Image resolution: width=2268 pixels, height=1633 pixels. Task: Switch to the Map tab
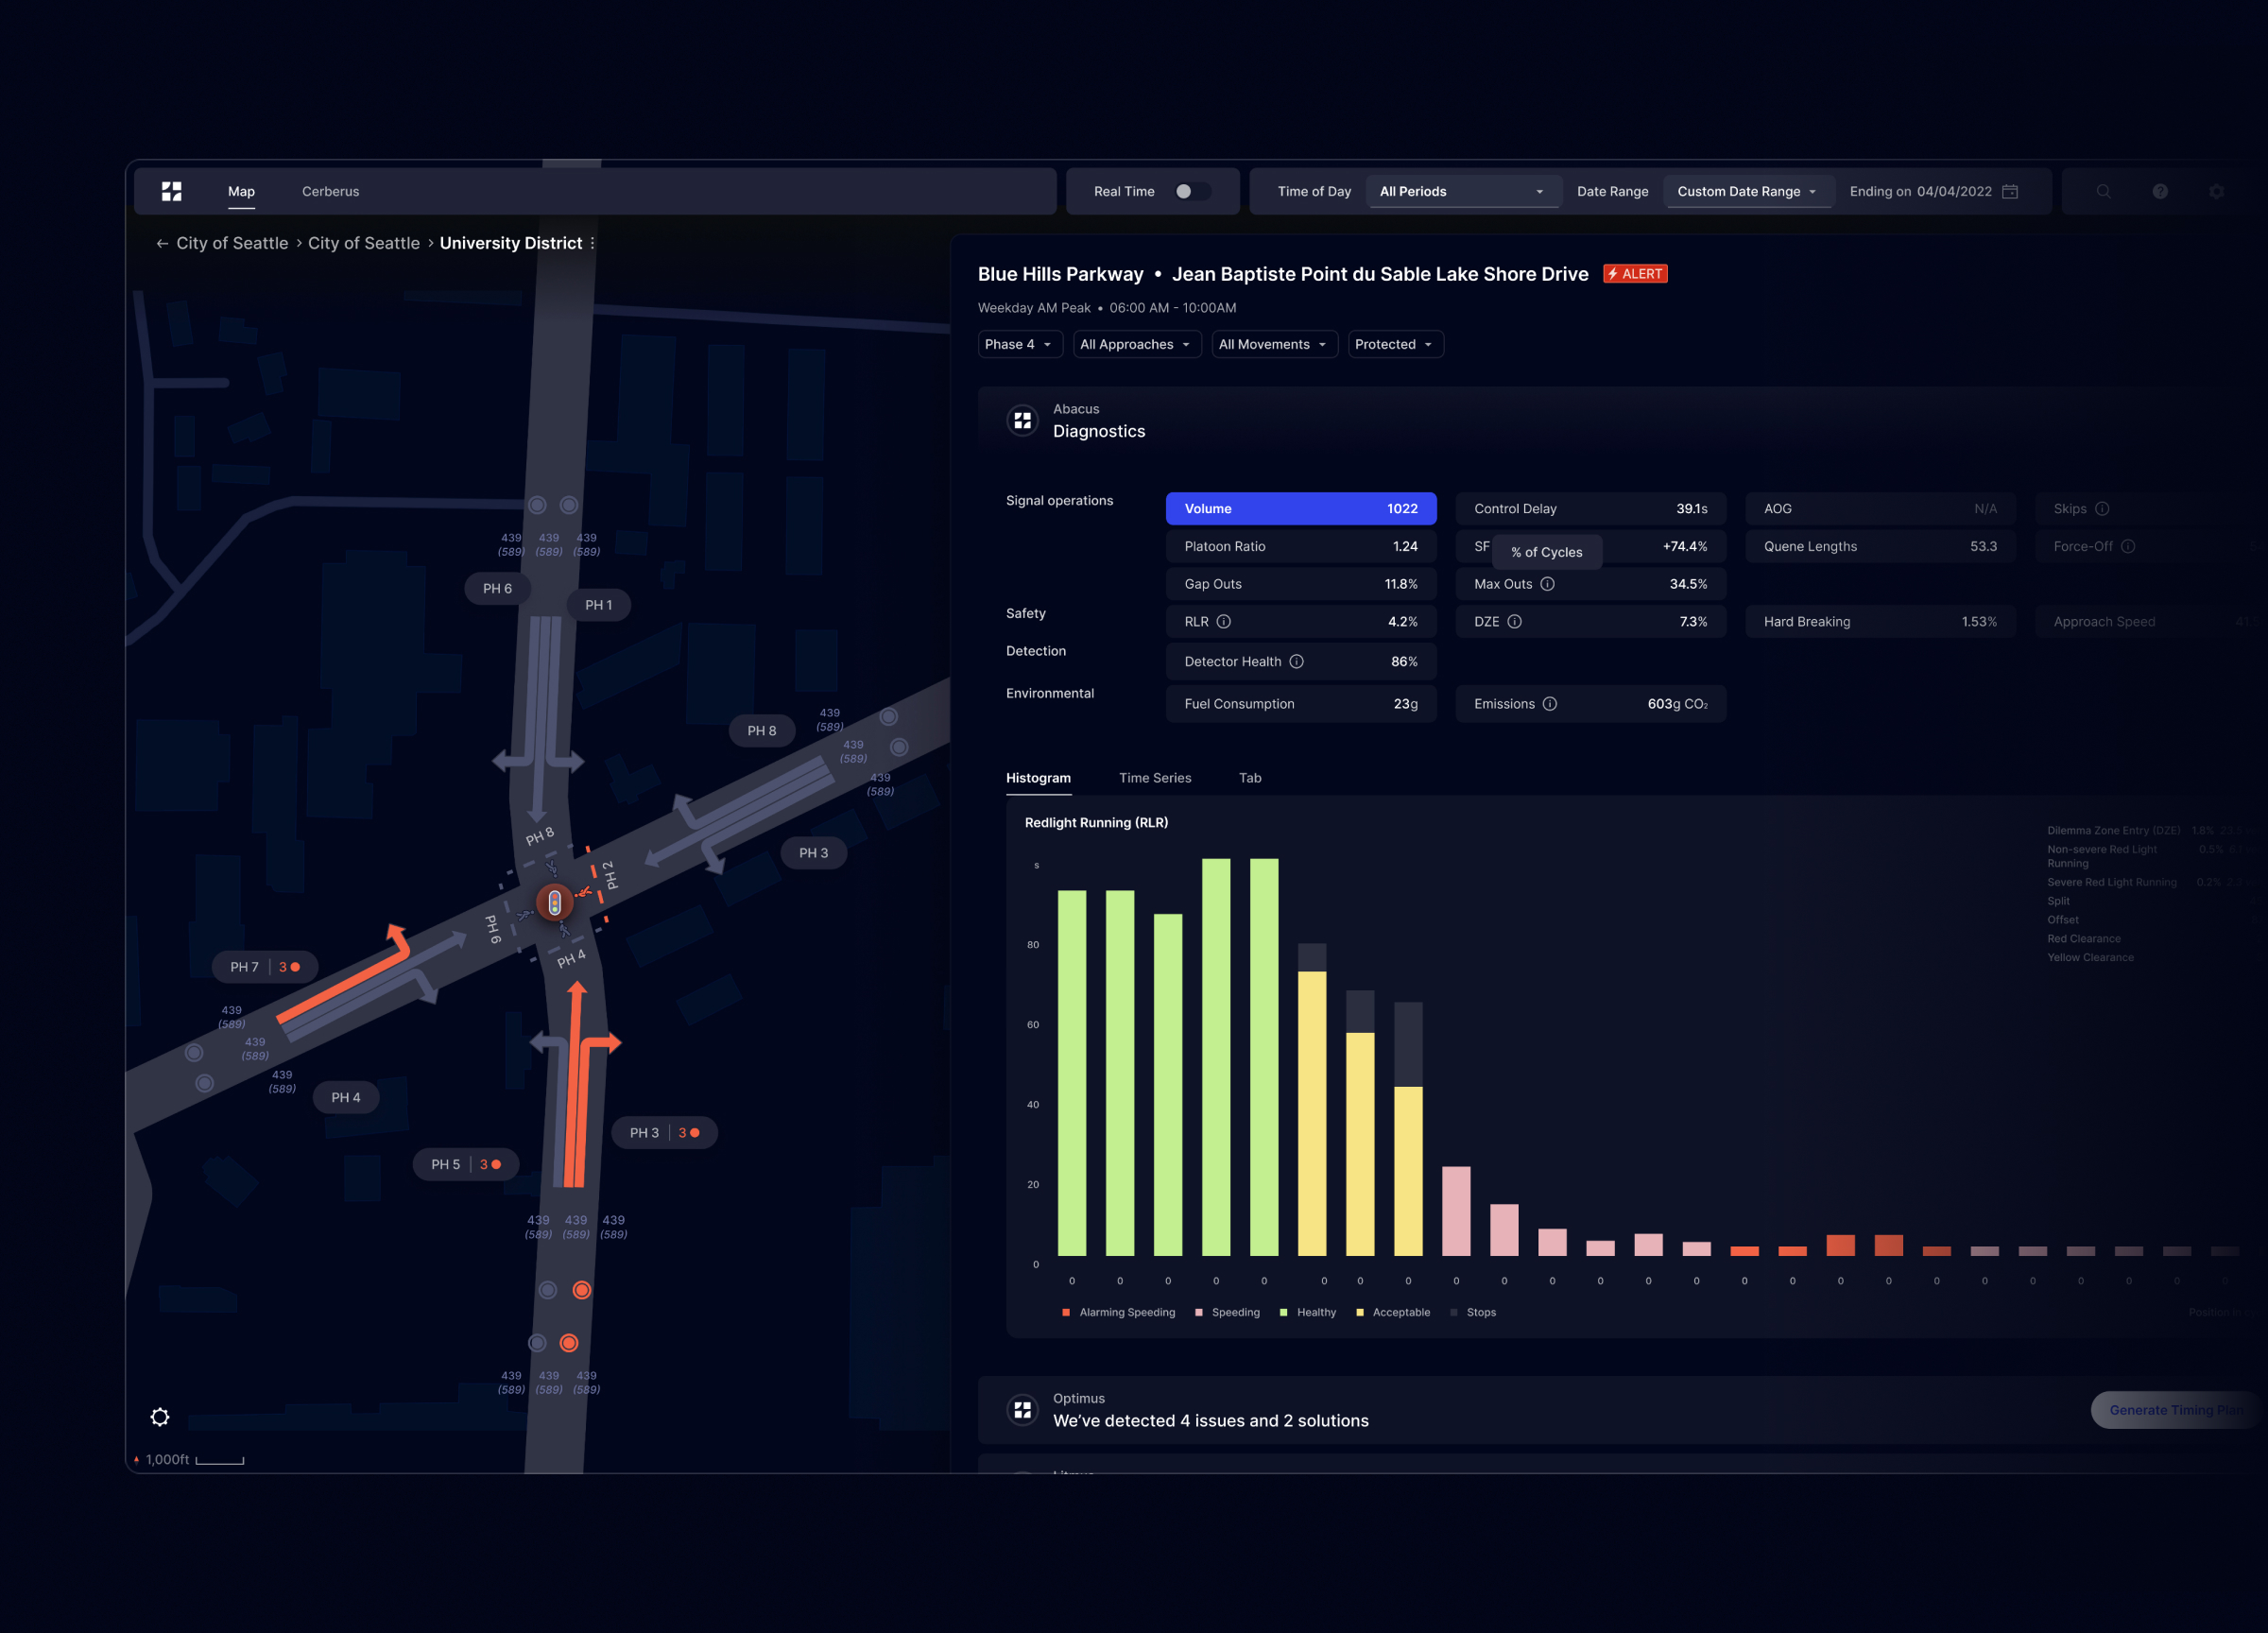tap(241, 191)
